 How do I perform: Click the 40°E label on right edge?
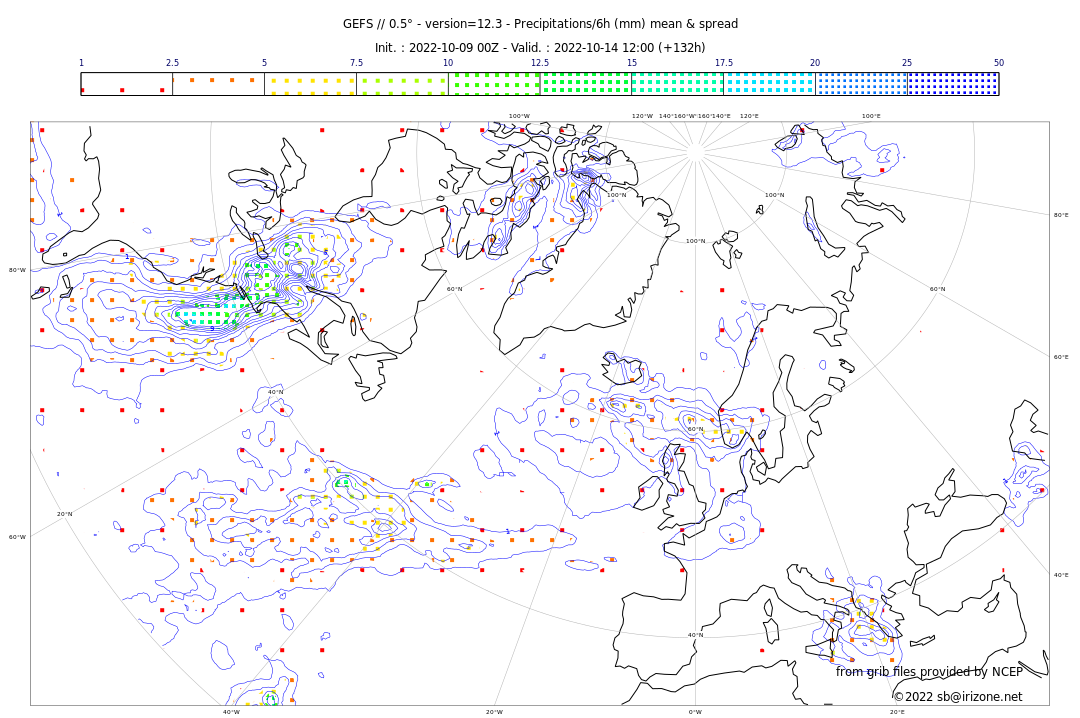[x=1060, y=575]
